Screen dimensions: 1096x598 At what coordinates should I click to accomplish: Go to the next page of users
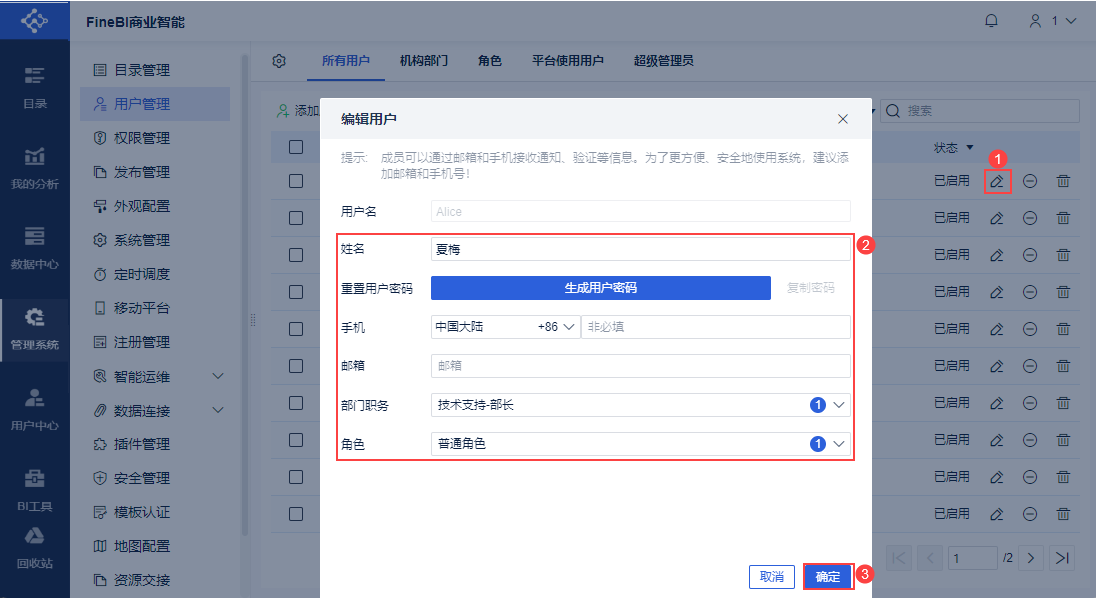[x=1030, y=557]
